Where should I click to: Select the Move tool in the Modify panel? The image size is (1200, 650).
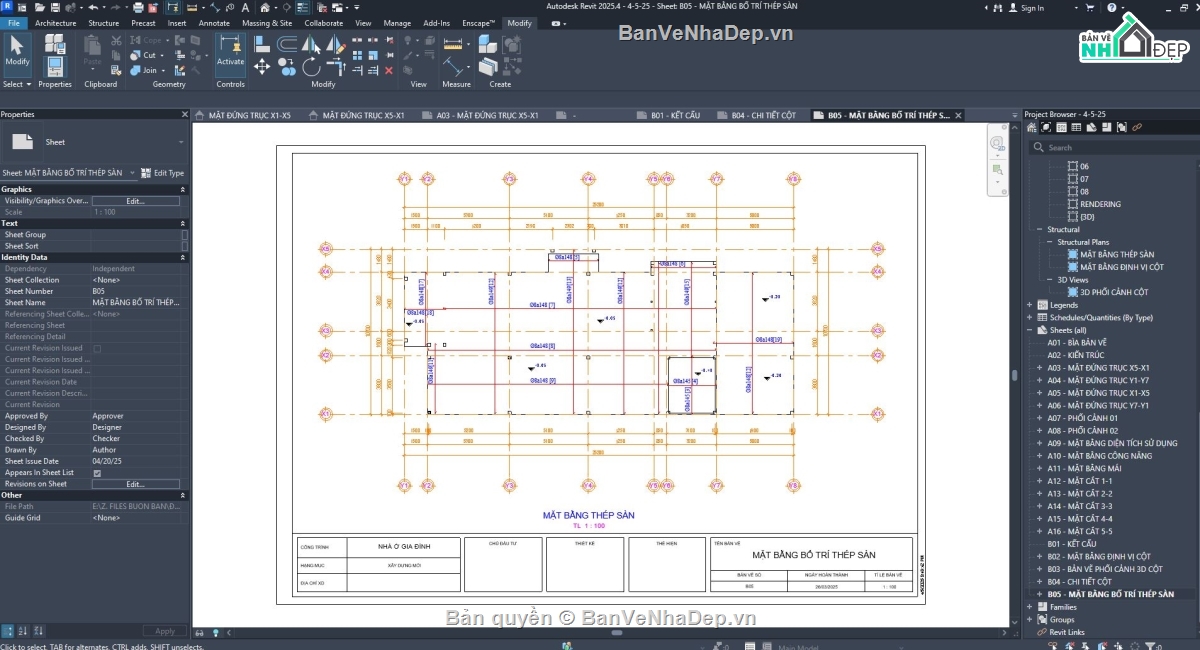tap(262, 67)
